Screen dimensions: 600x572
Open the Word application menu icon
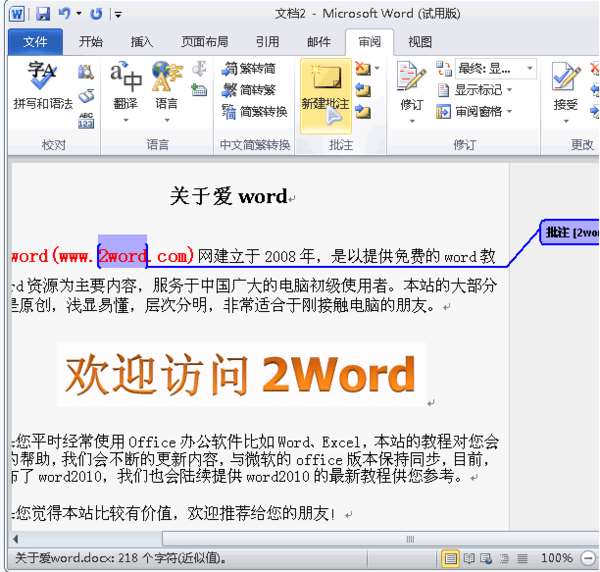17,15
